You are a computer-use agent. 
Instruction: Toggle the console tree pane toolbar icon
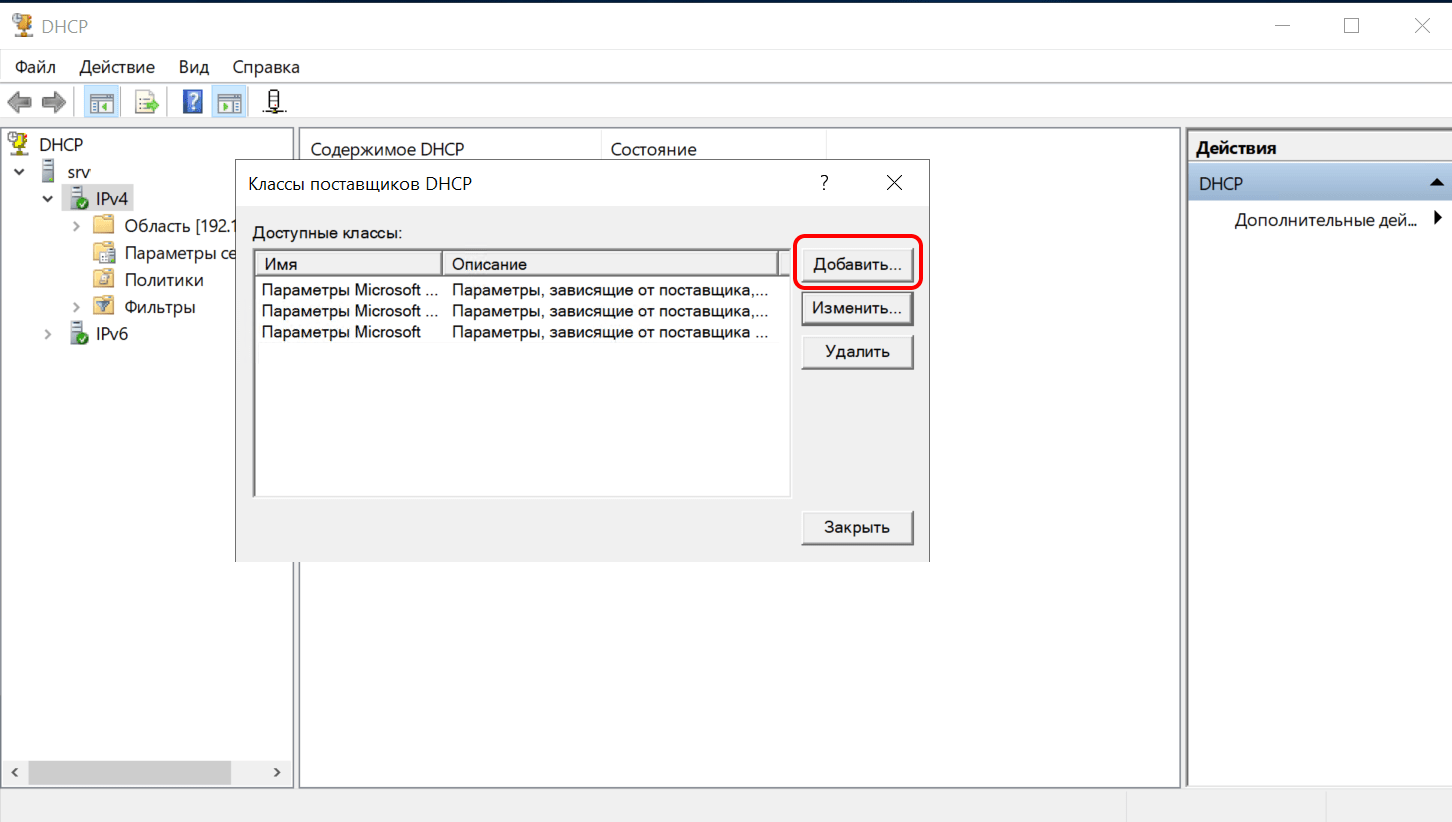pos(101,101)
